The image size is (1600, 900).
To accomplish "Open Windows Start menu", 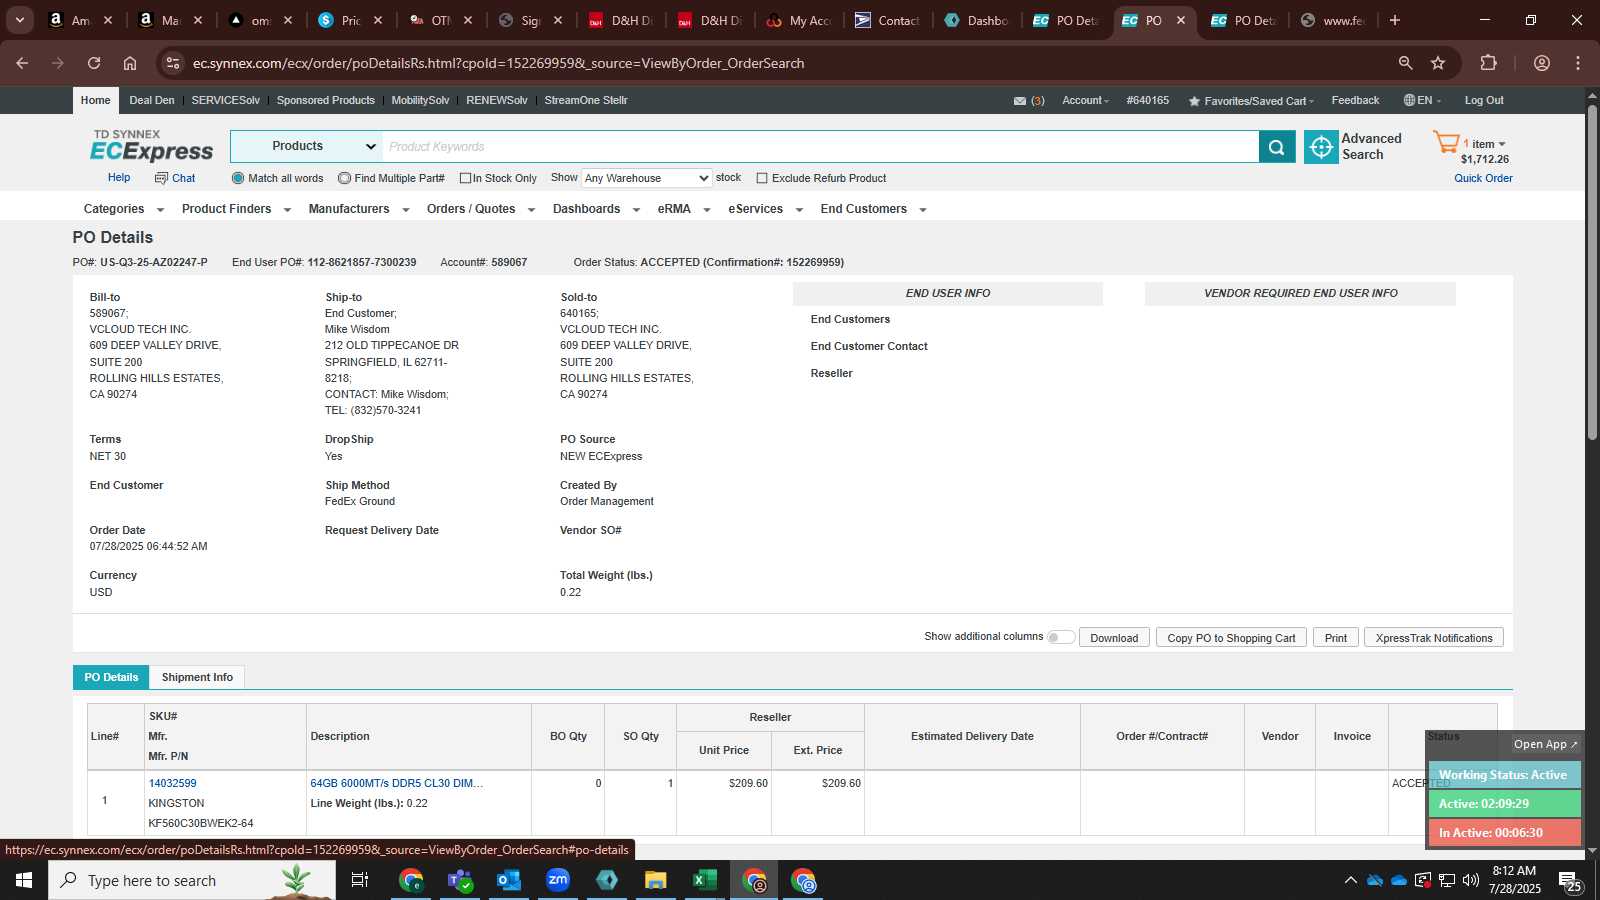I will (x=24, y=880).
